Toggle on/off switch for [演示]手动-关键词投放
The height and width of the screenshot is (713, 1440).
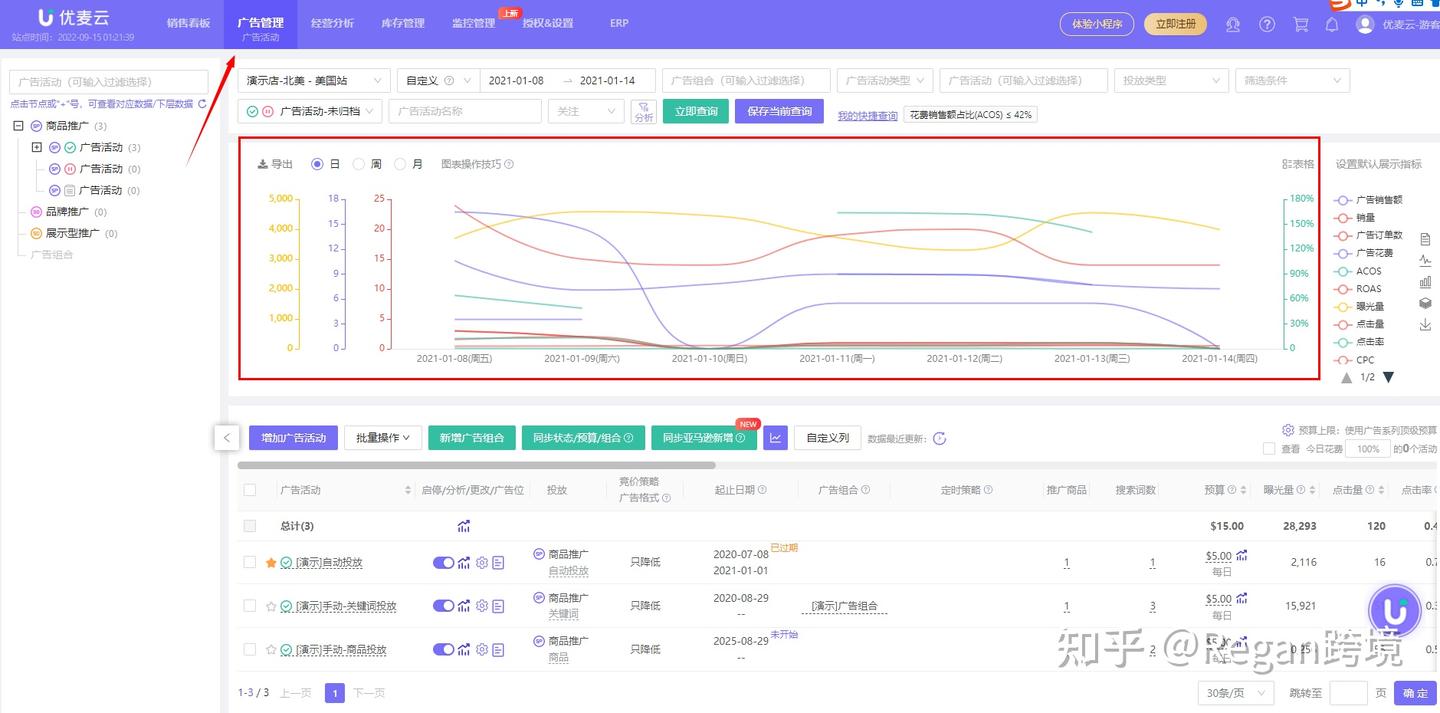(x=443, y=606)
